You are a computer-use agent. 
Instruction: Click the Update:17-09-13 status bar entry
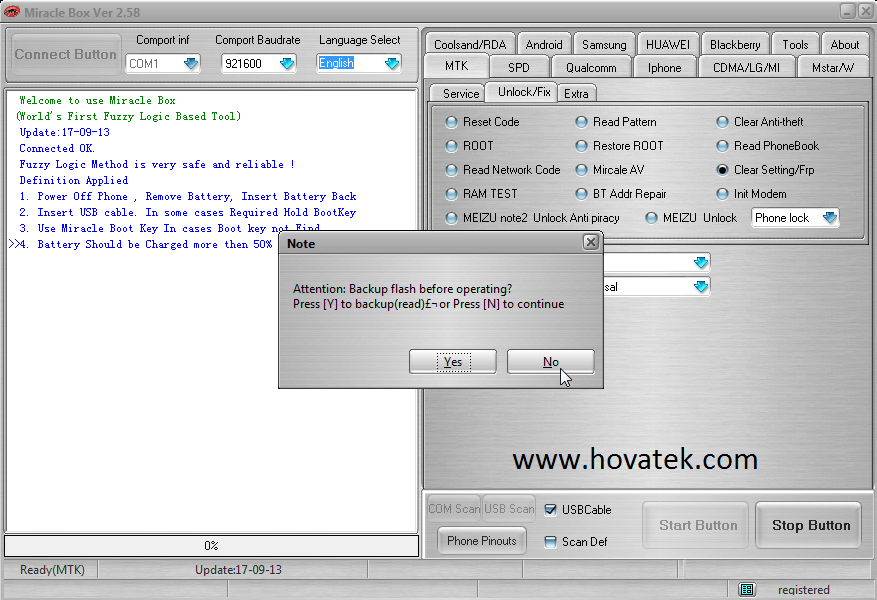(238, 570)
